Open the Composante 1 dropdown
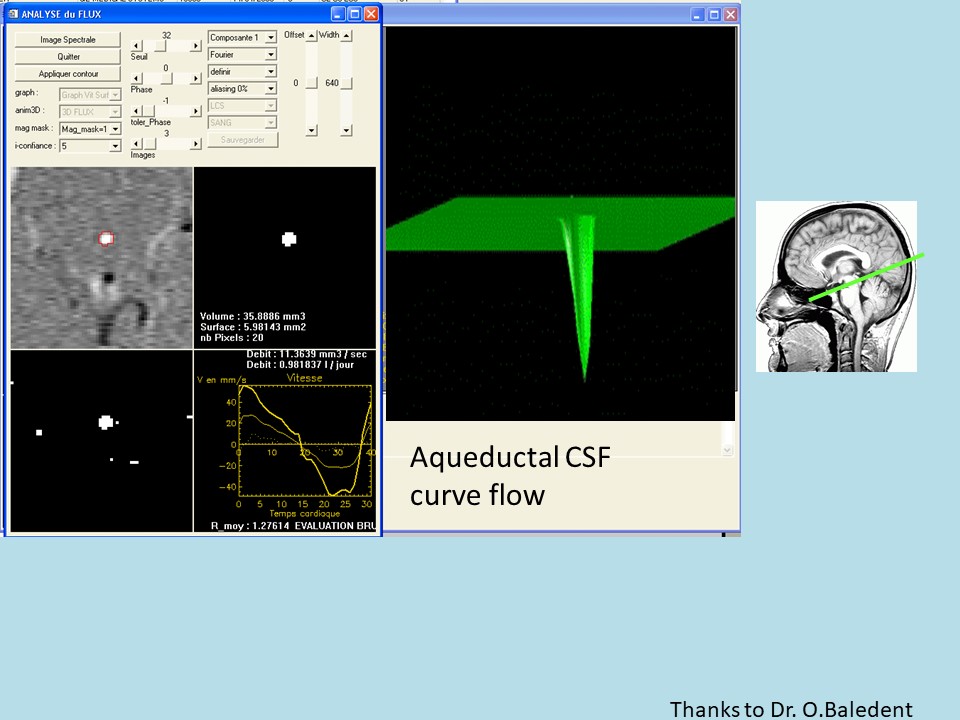The image size is (960, 720). pos(270,38)
